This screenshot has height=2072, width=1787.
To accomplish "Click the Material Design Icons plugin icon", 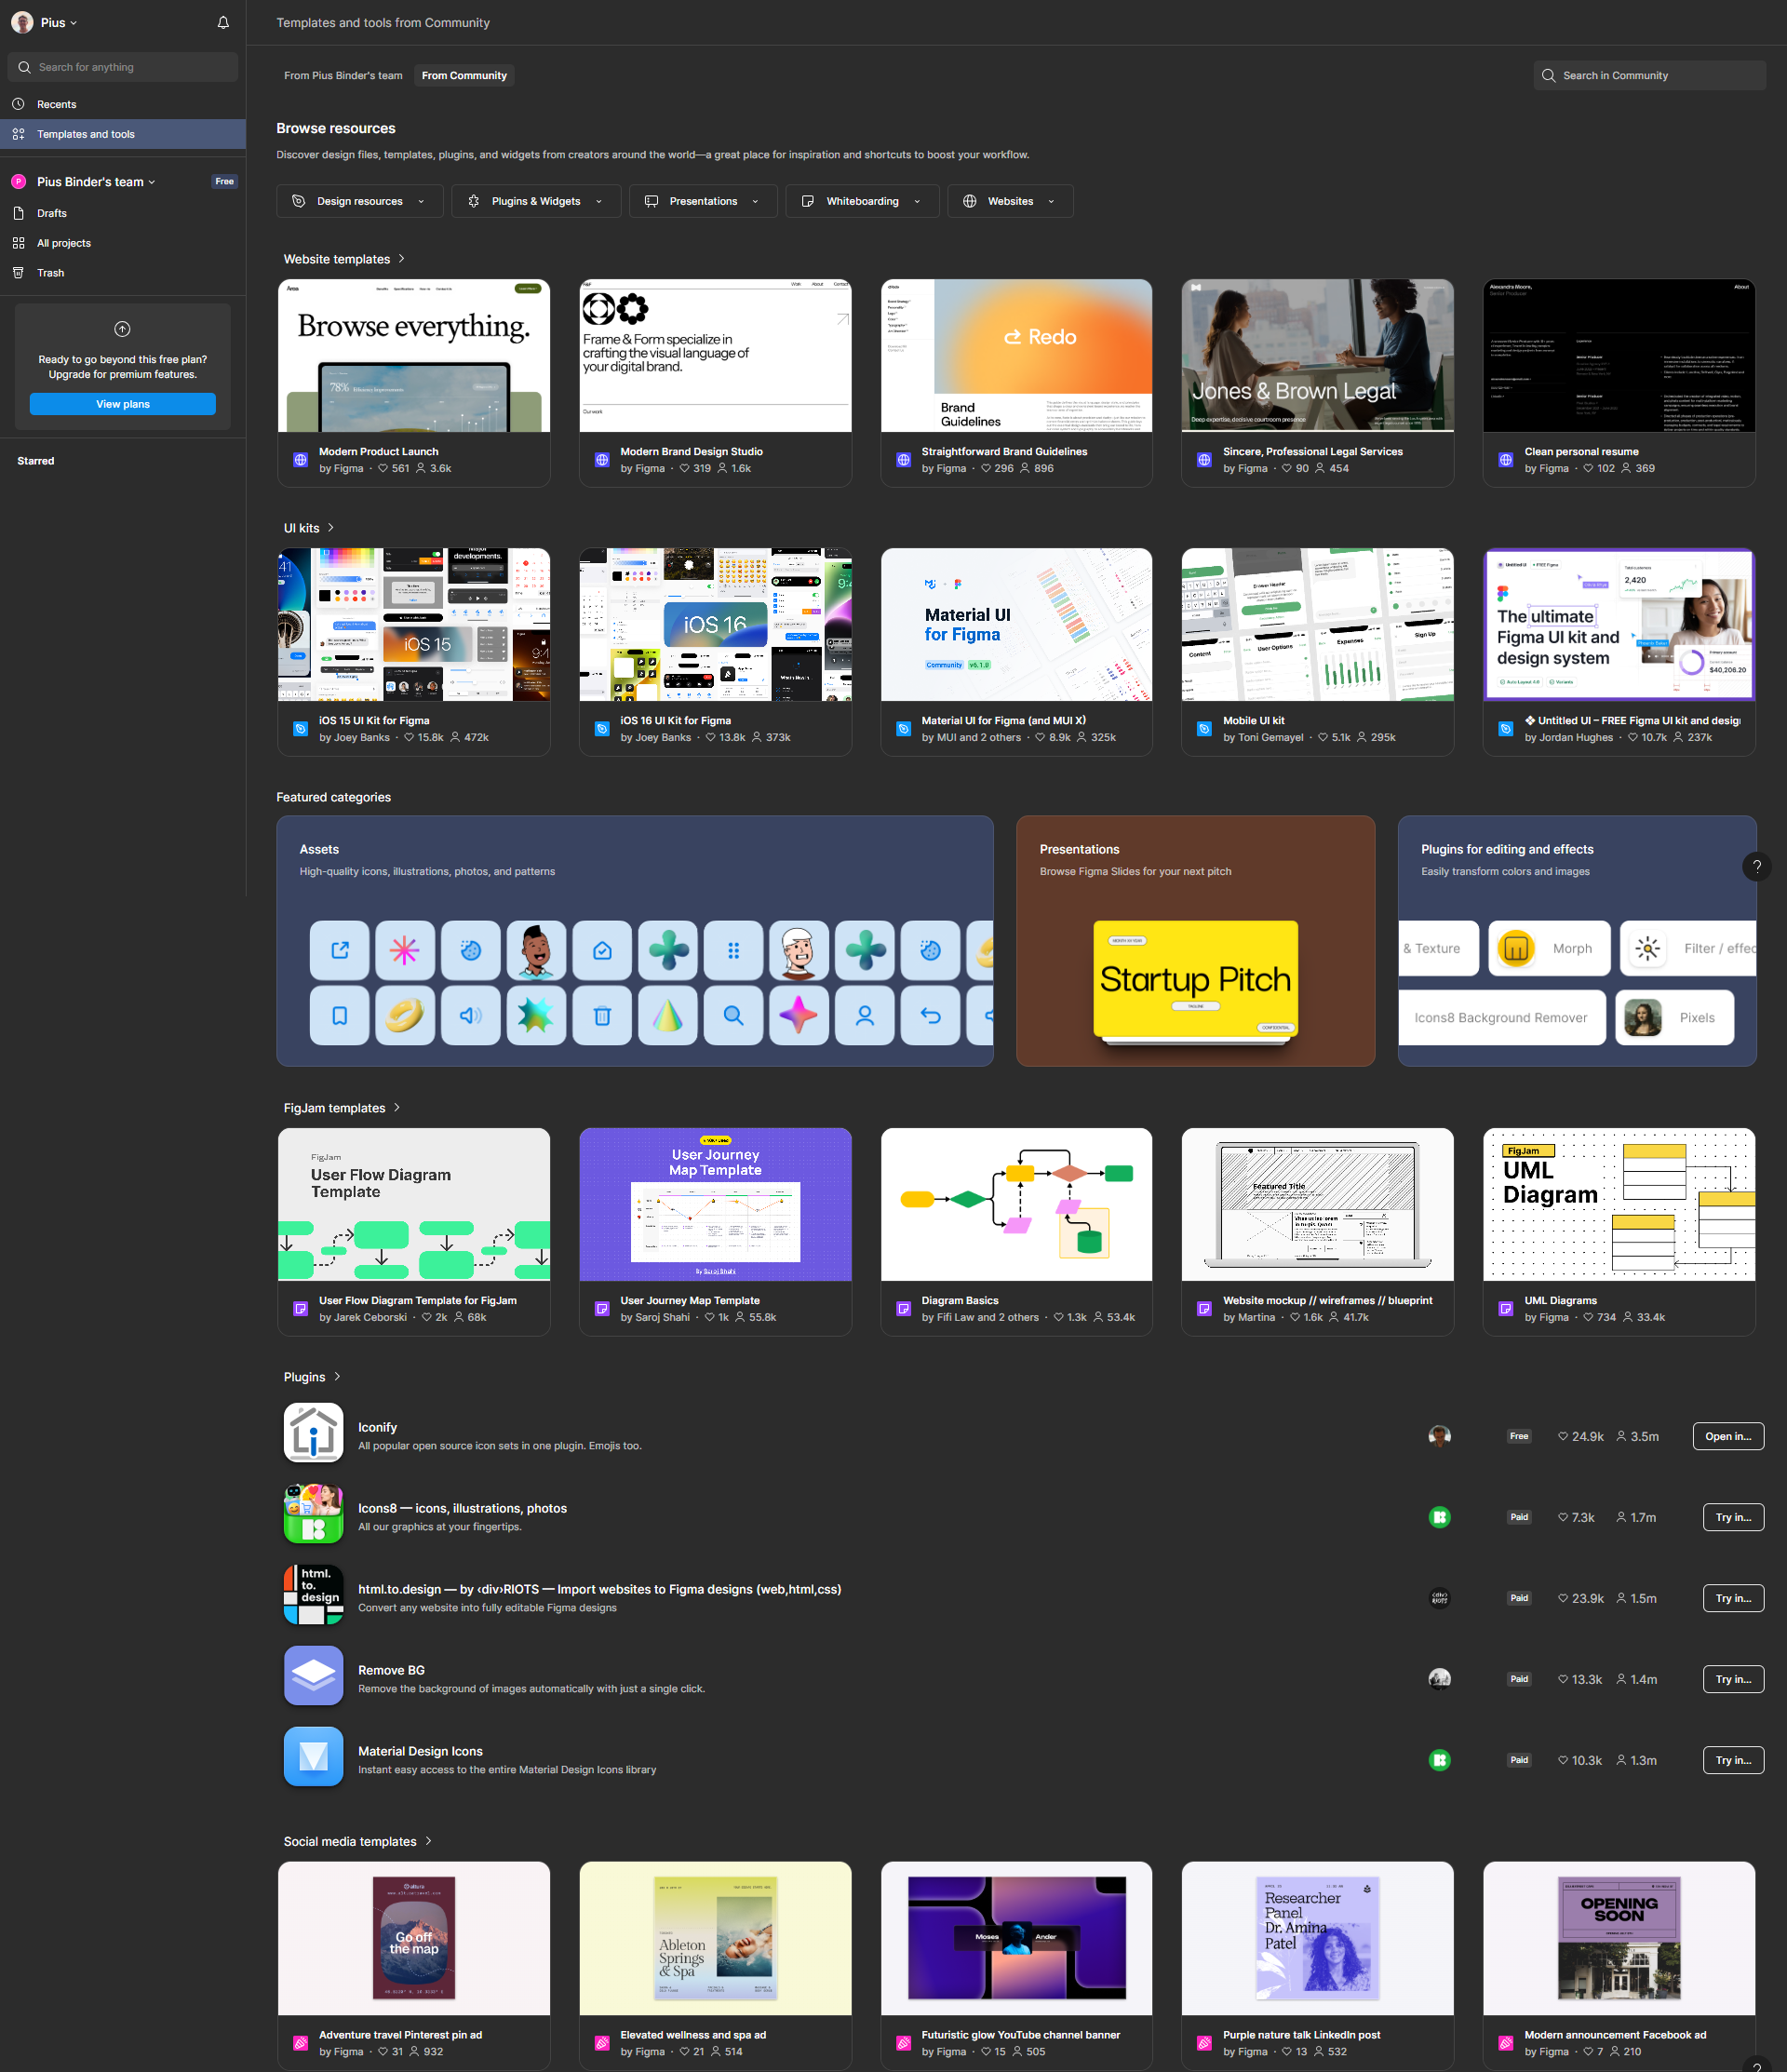I will 313,1757.
